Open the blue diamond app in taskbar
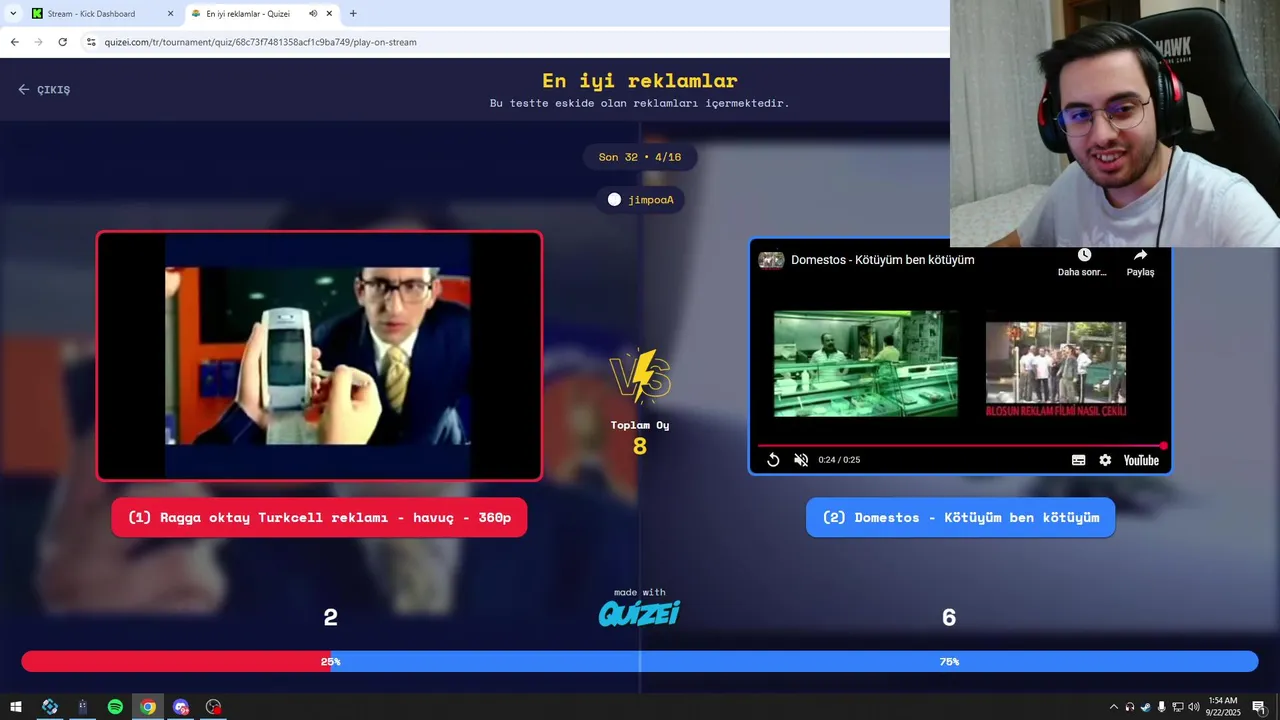 49,707
